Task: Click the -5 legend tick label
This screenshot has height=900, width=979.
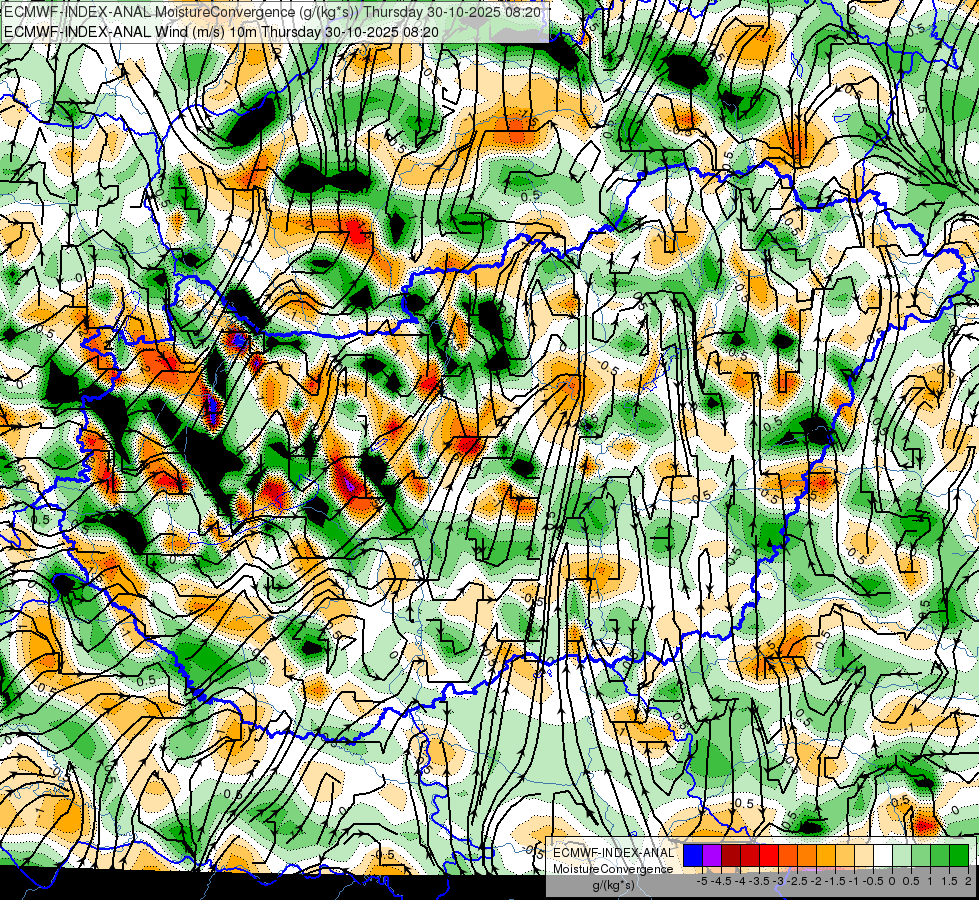Action: [702, 881]
